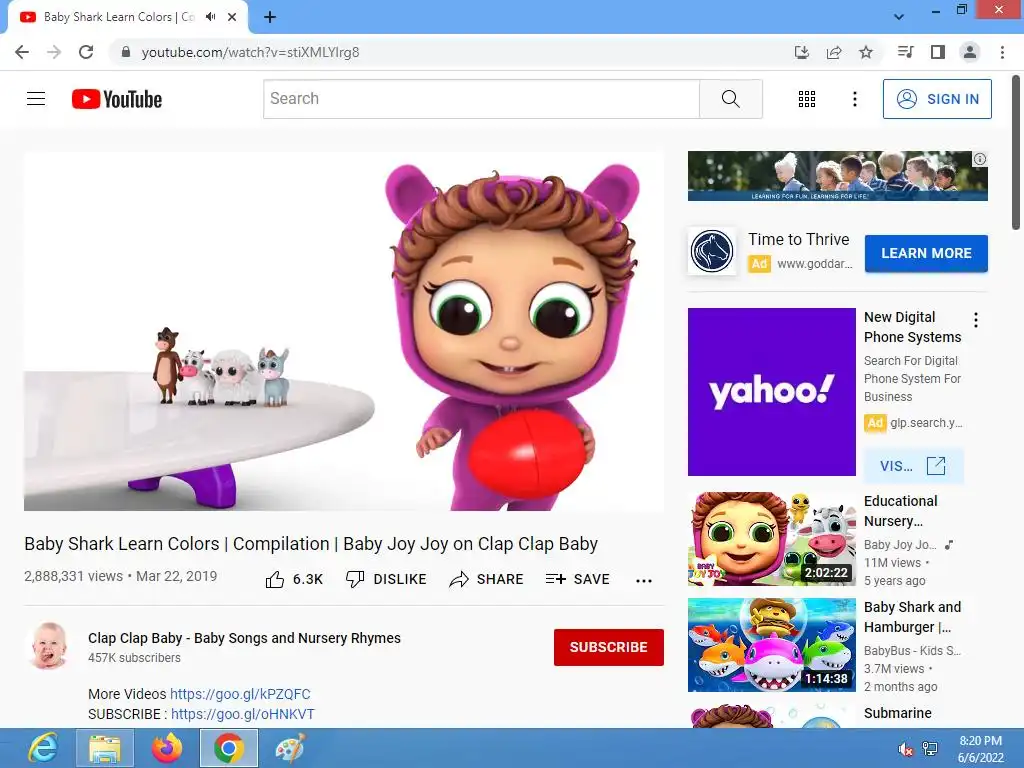
Task: Open Paint from taskbar
Action: tap(290, 748)
